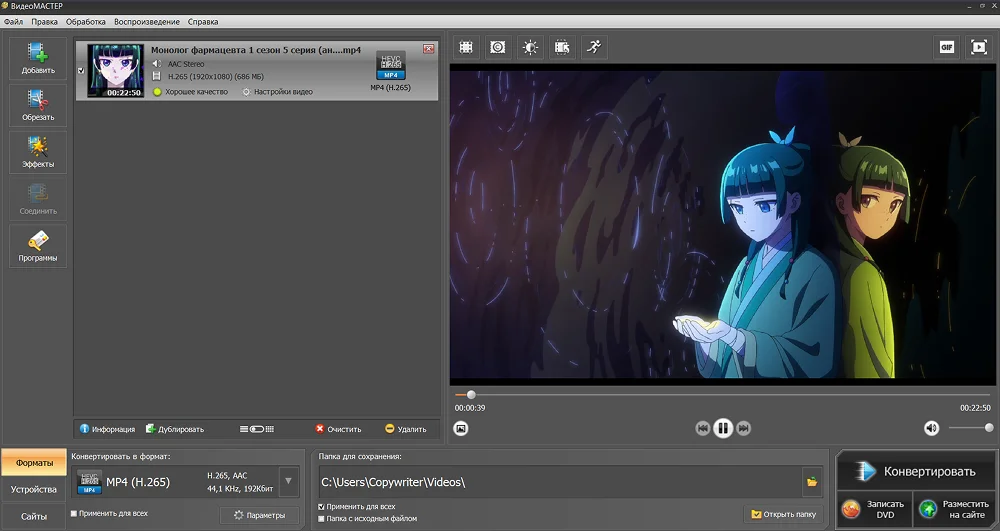Open the brightness adjustment tool above preview
Viewport: 1000px width, 531px height.
click(x=529, y=47)
